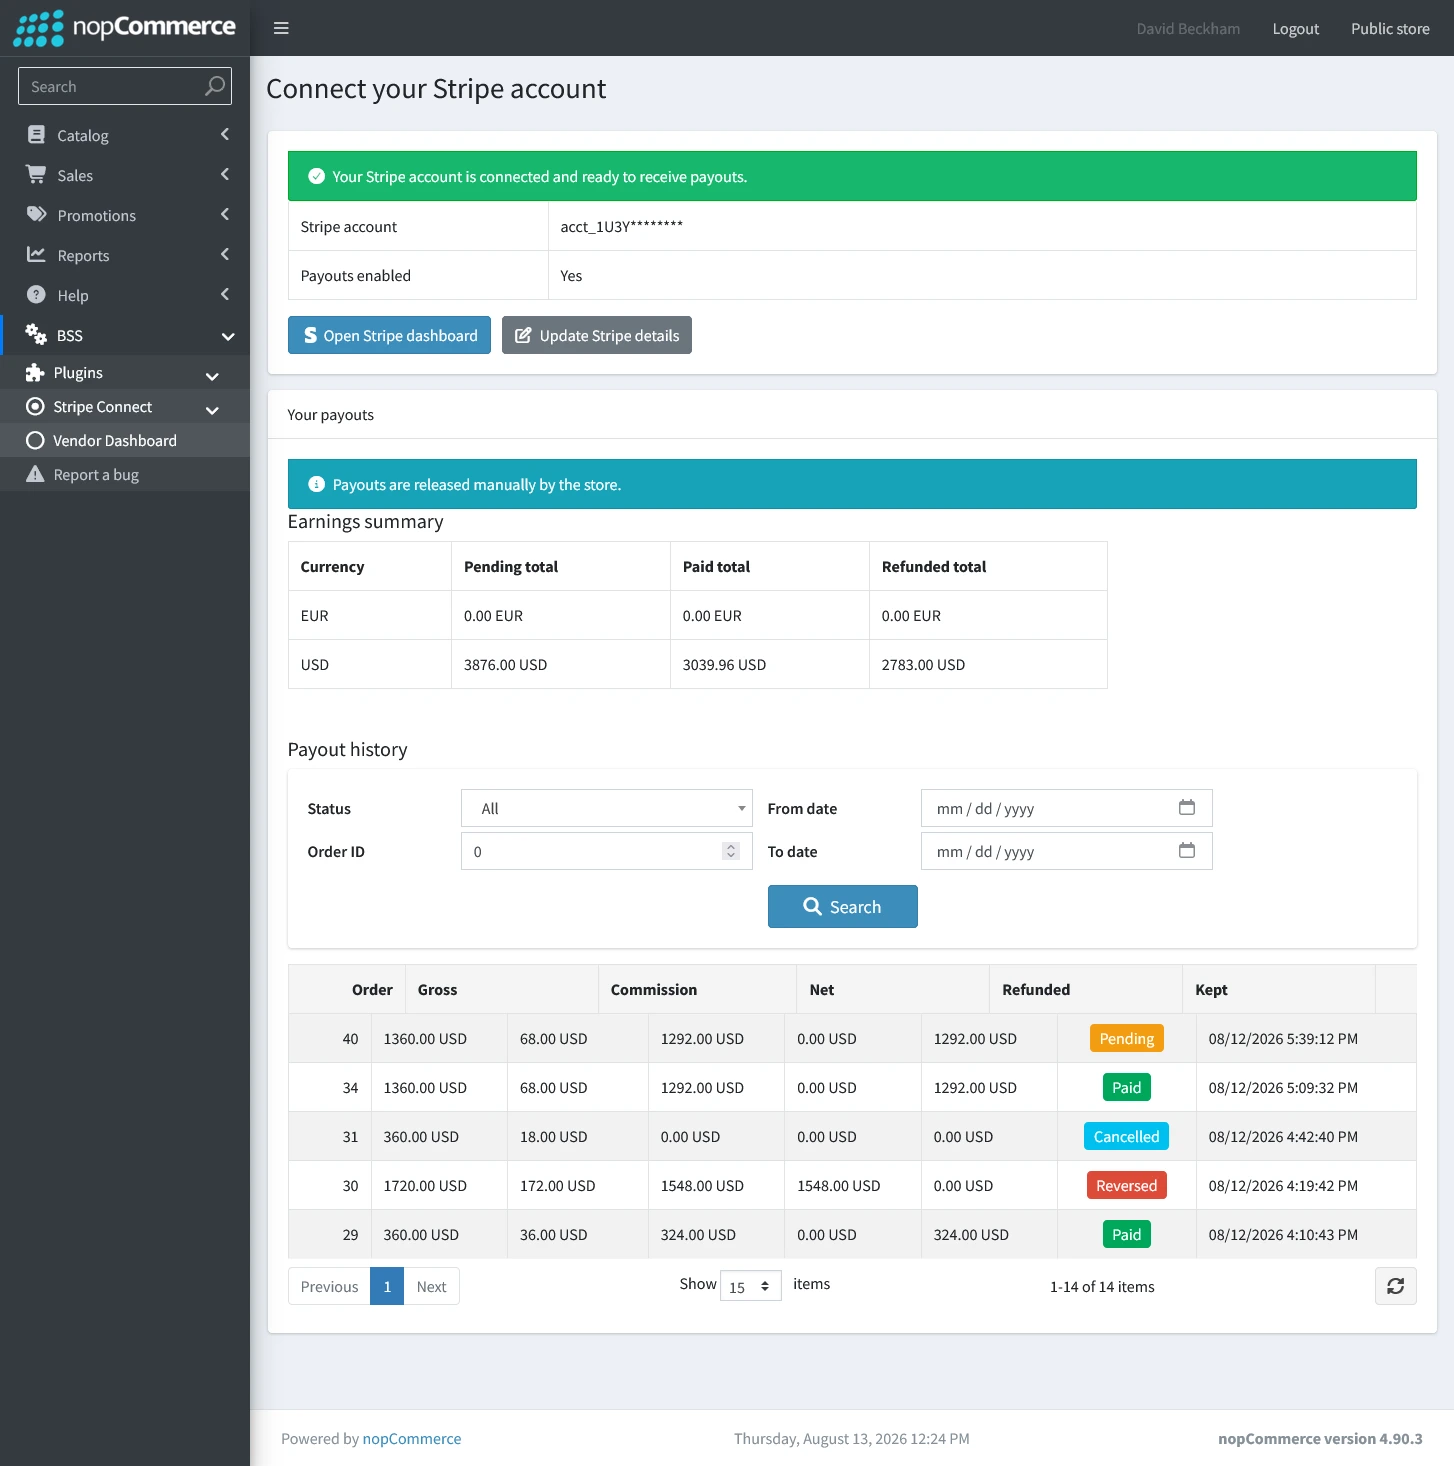Click the Stripe Connect circle icon
The width and height of the screenshot is (1454, 1466).
[35, 407]
